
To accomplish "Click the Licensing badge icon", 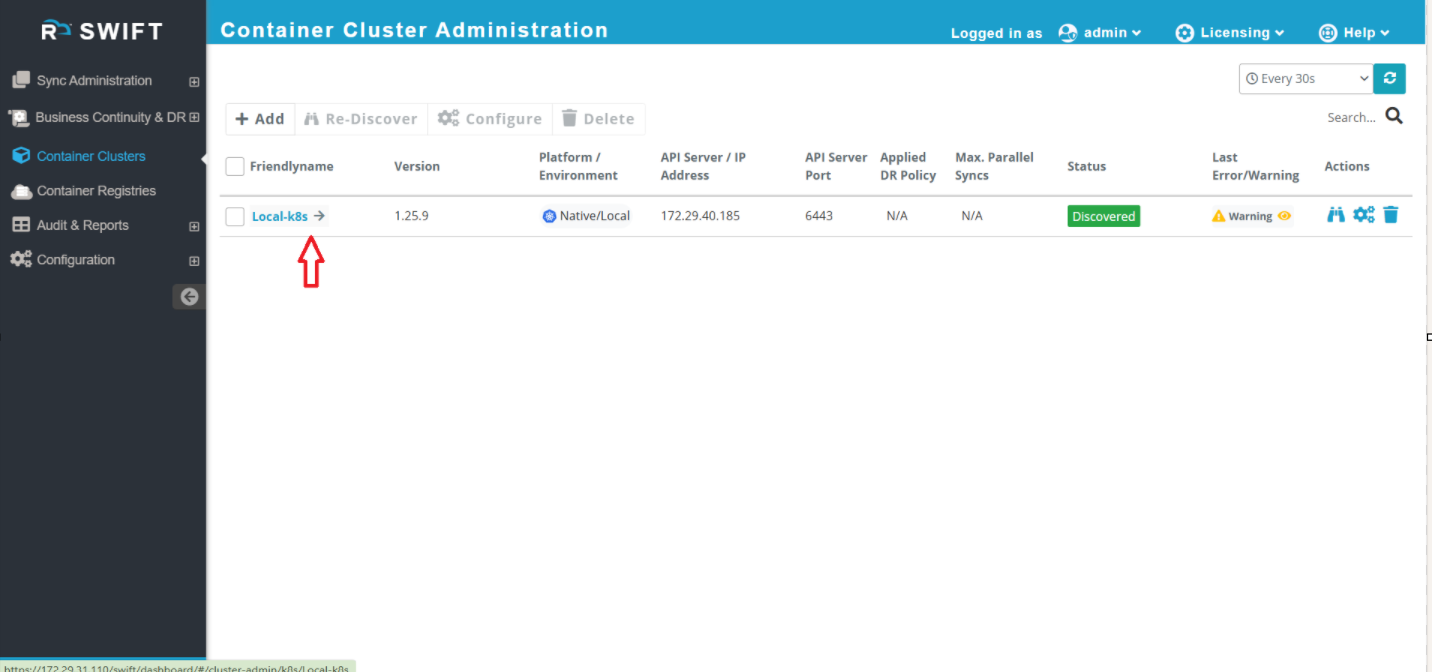I will click(1185, 33).
